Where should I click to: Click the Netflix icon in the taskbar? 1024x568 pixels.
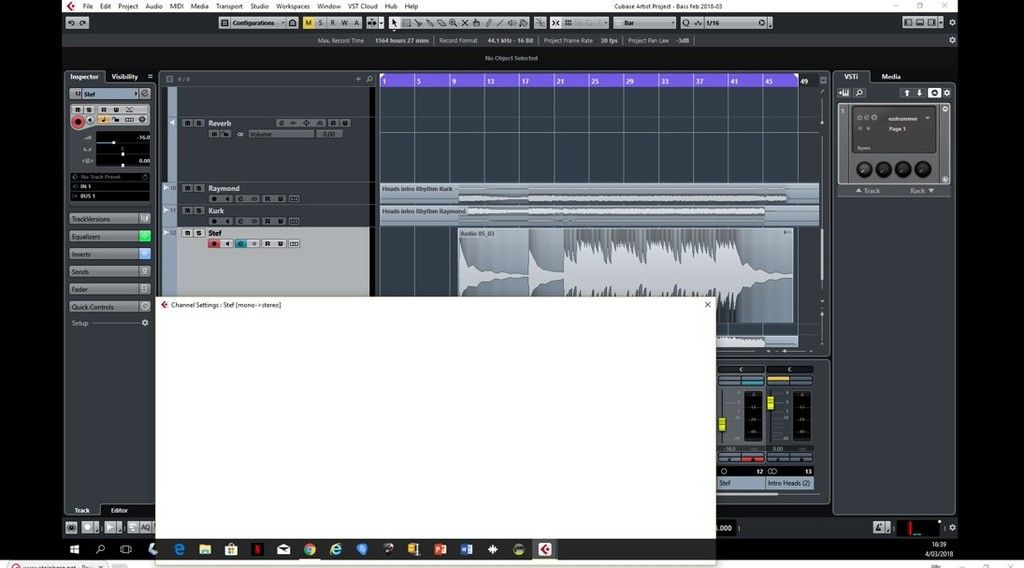257,549
